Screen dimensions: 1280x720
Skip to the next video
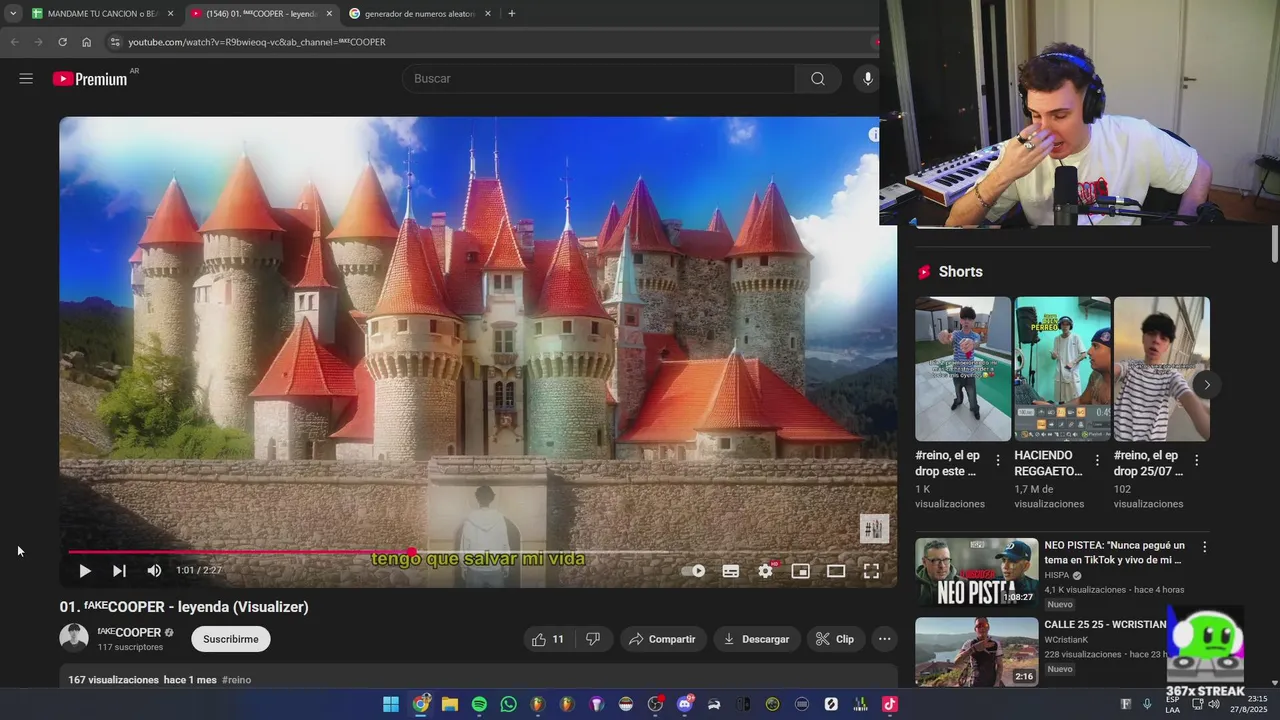click(119, 571)
